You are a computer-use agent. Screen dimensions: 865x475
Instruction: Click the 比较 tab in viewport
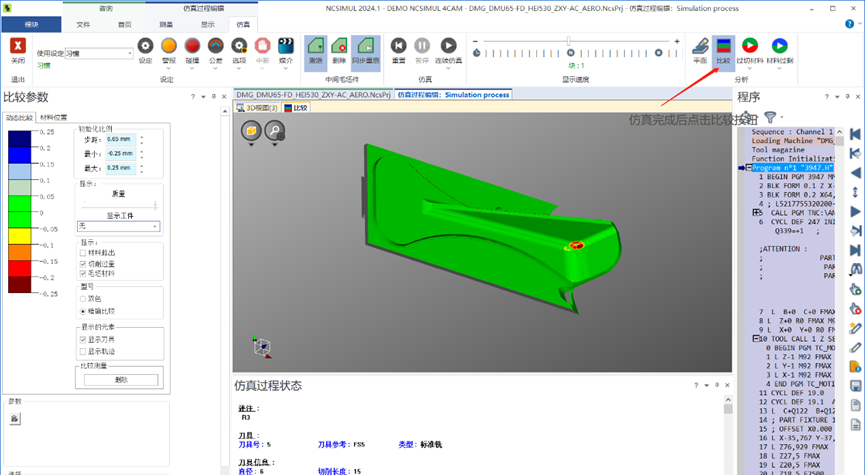coord(296,108)
